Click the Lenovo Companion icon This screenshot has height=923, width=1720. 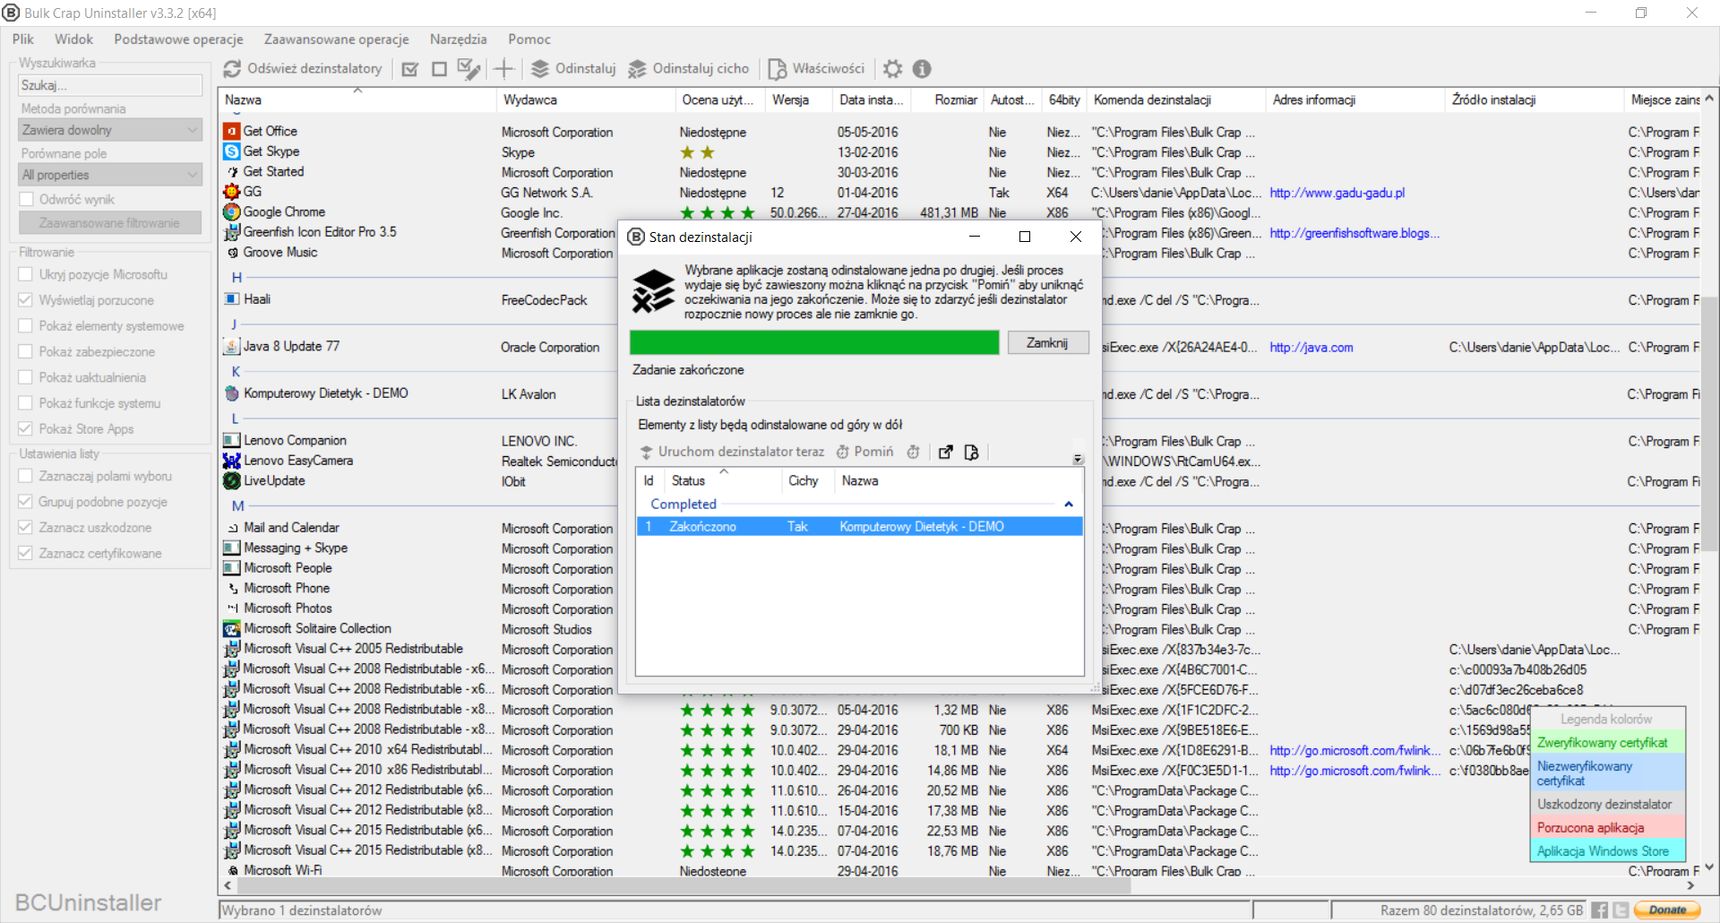point(232,440)
